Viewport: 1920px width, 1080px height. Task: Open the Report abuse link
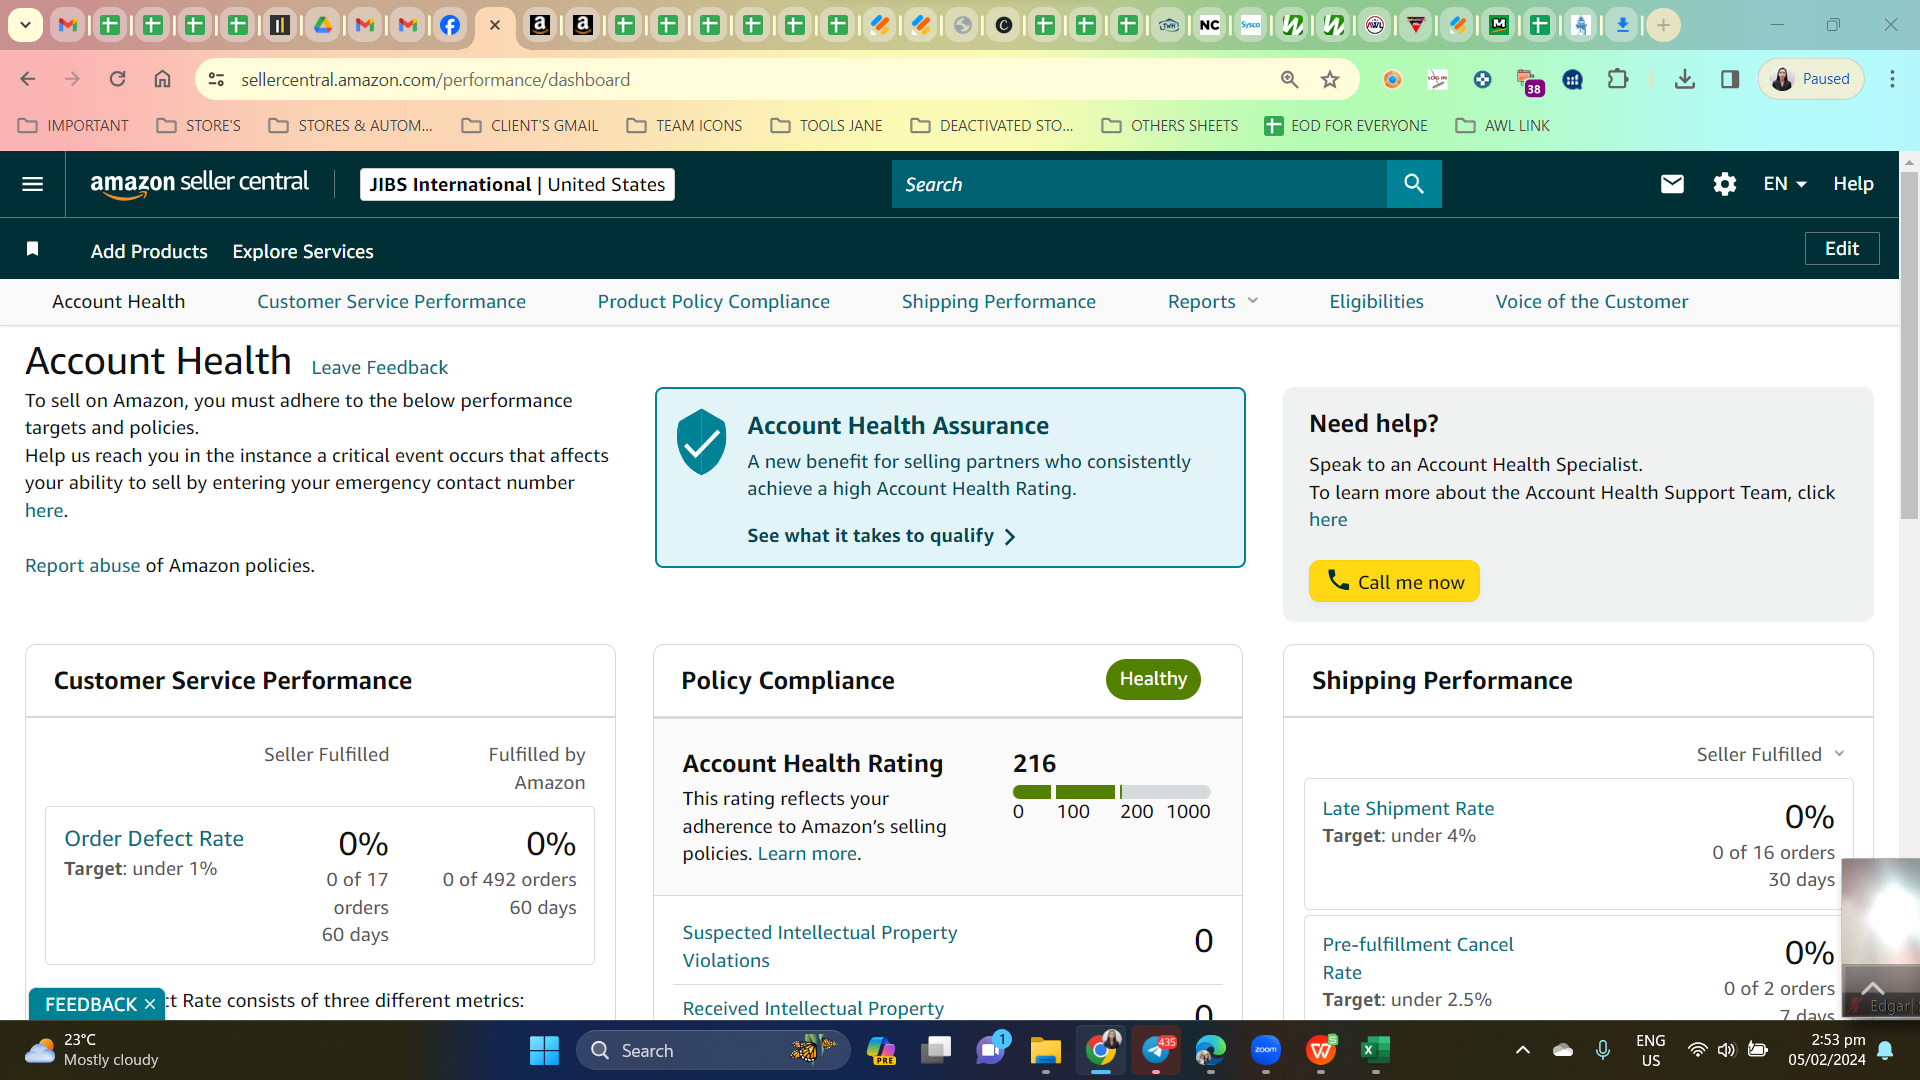click(x=83, y=565)
